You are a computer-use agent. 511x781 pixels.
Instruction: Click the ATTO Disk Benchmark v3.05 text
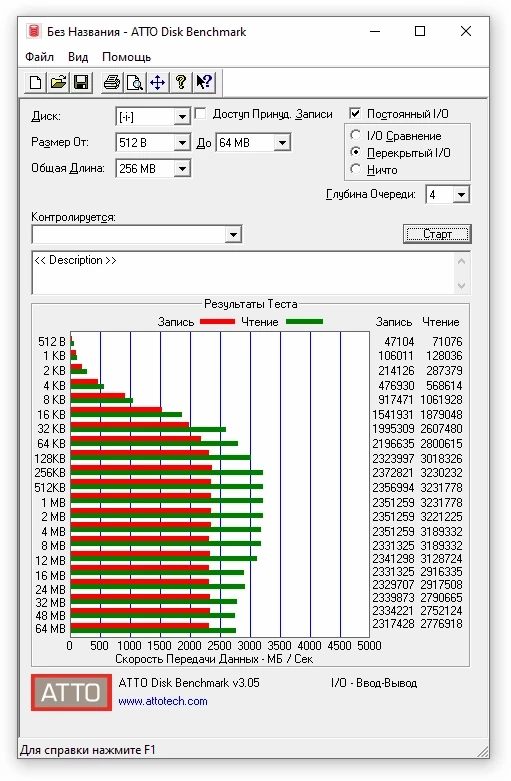pos(189,682)
